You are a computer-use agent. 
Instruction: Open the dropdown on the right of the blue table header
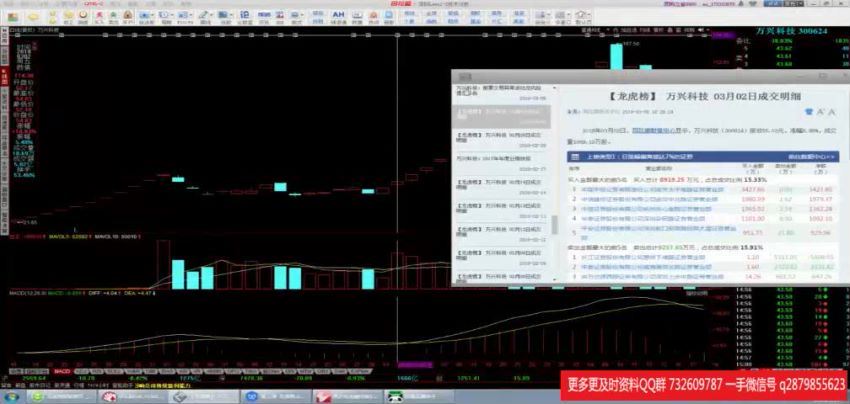click(x=810, y=157)
